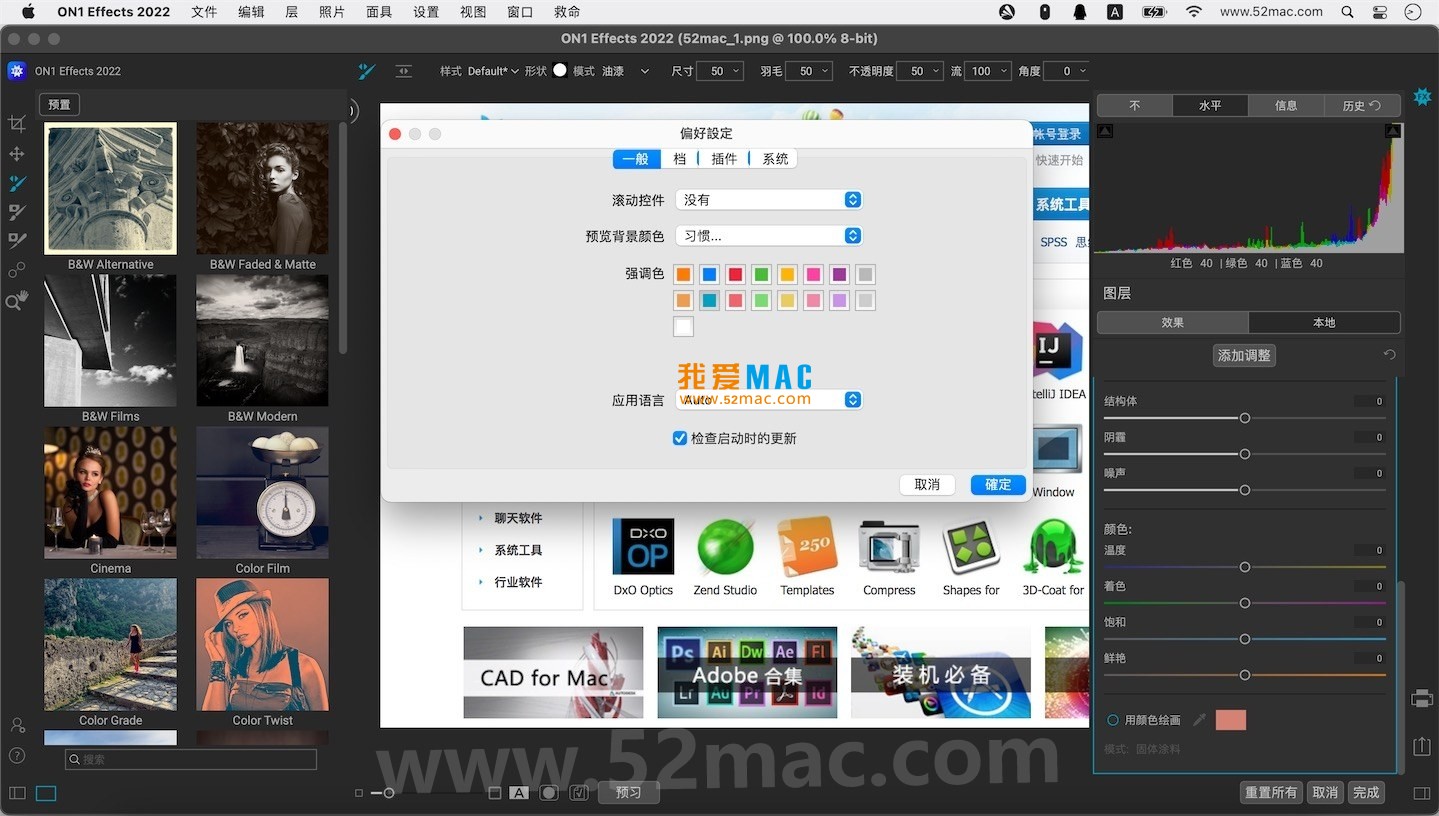Click the single view mode icon at bottom left
The image size is (1439, 816).
coord(46,793)
